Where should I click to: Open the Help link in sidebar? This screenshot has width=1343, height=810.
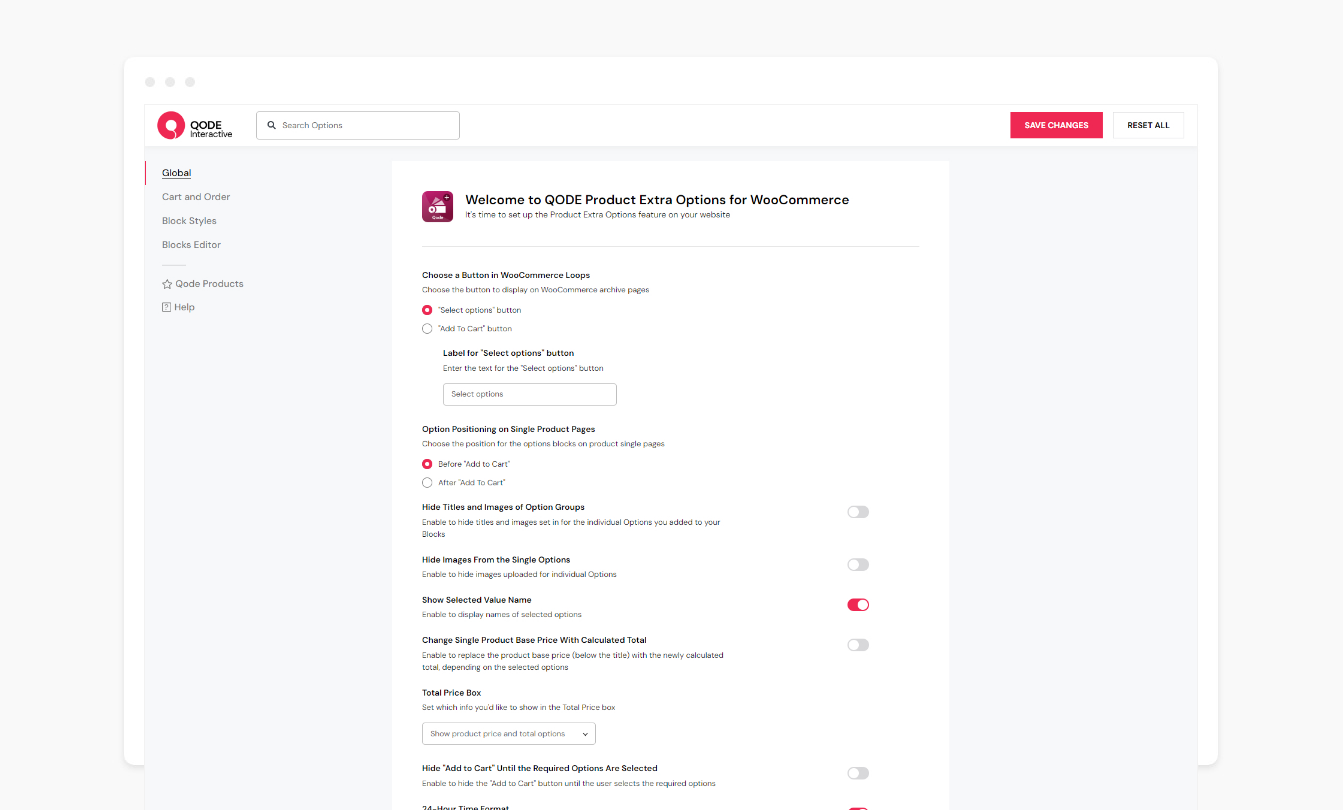pos(184,307)
